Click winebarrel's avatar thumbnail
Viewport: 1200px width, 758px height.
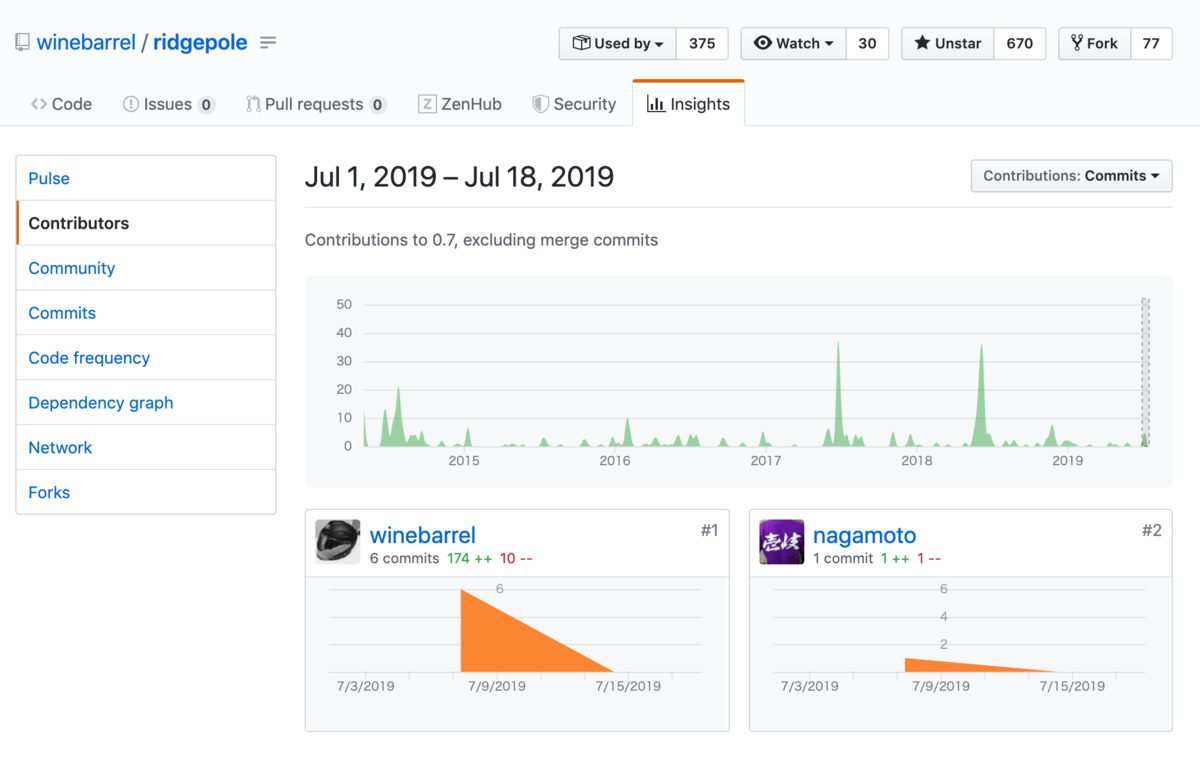pyautogui.click(x=338, y=542)
